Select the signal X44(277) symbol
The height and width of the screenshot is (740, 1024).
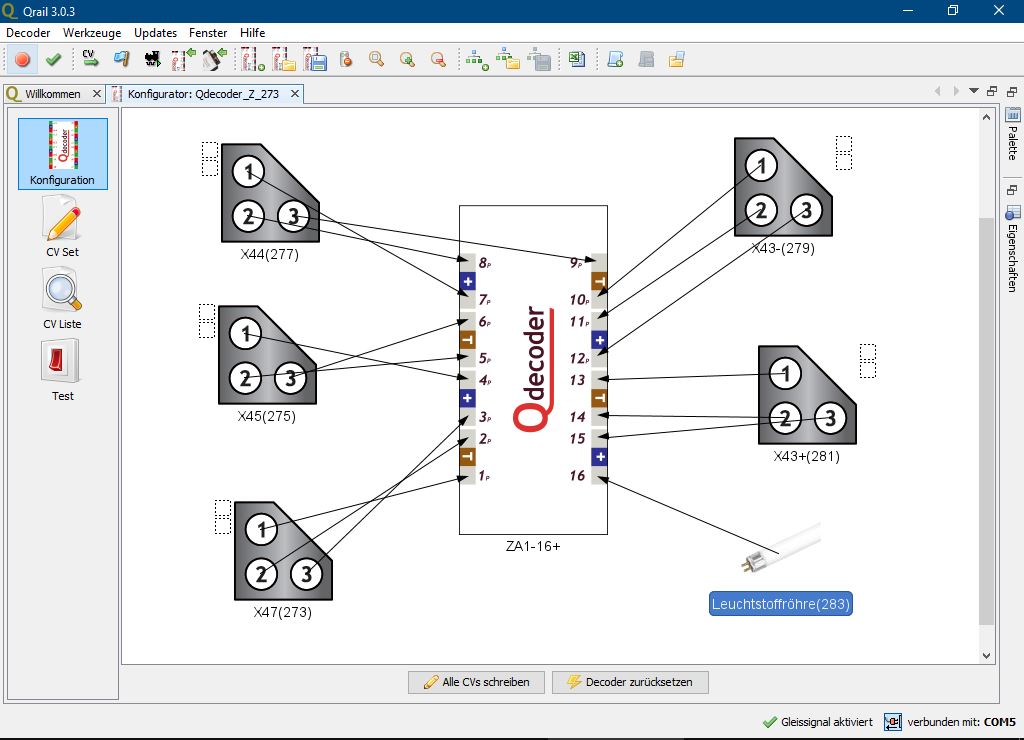[270, 193]
